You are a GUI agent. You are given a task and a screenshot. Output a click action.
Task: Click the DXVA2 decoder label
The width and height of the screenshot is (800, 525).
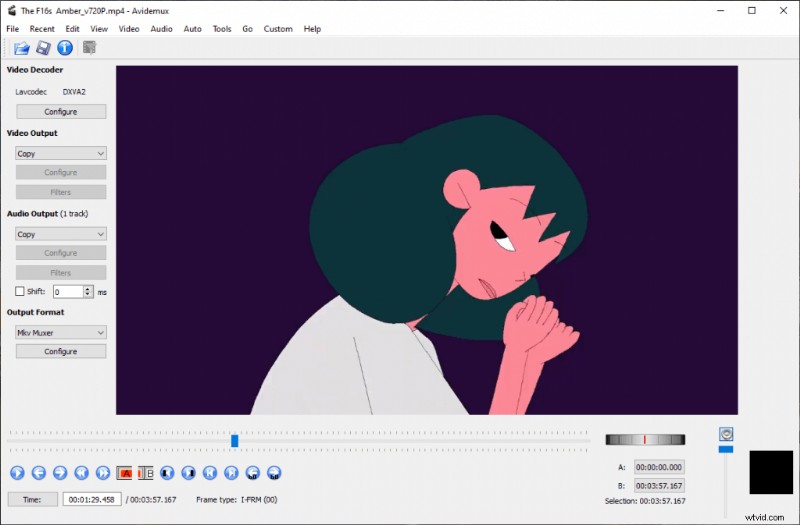tap(74, 92)
